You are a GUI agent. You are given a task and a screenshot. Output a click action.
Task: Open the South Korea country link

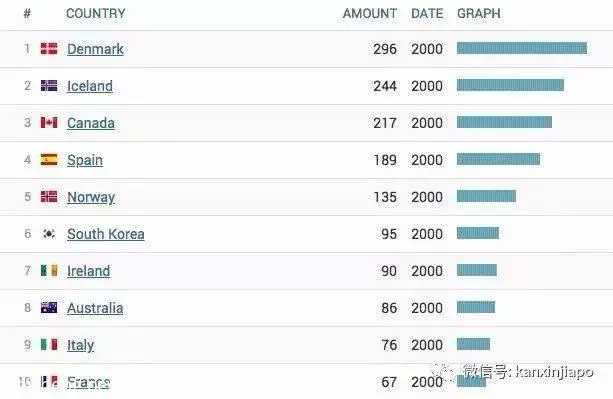click(x=106, y=234)
